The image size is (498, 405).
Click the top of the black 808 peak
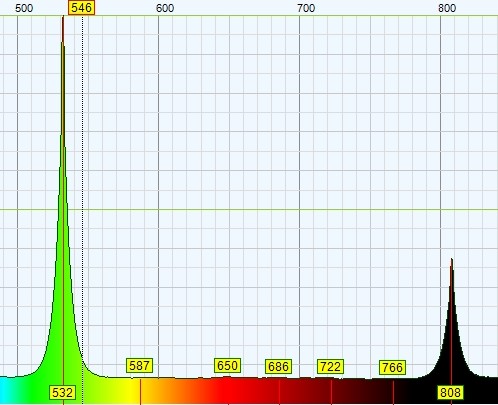pyautogui.click(x=452, y=260)
